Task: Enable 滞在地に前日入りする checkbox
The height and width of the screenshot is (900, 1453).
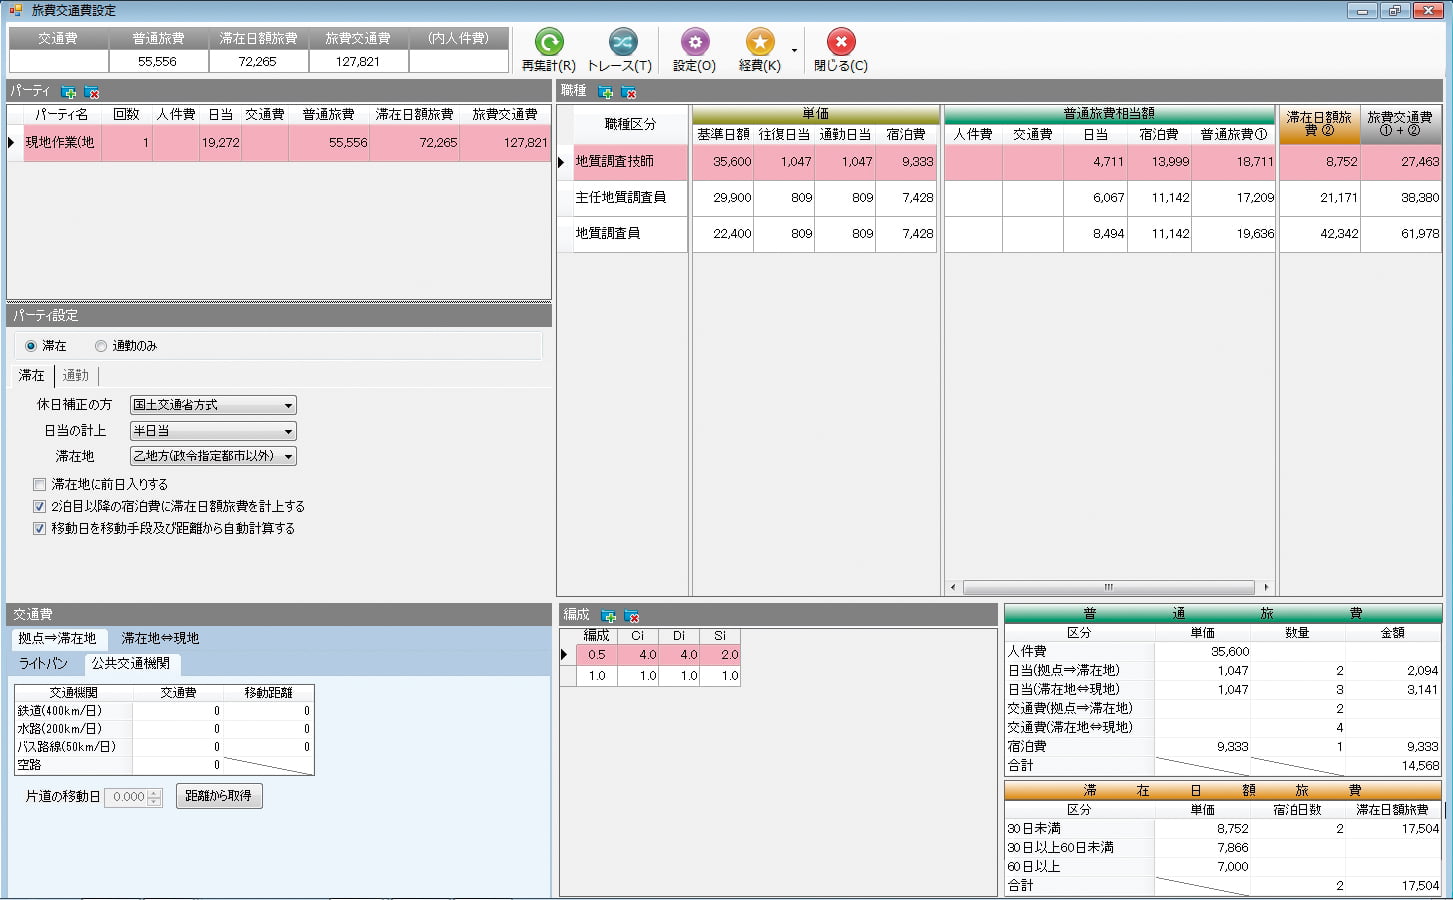Action: [40, 485]
